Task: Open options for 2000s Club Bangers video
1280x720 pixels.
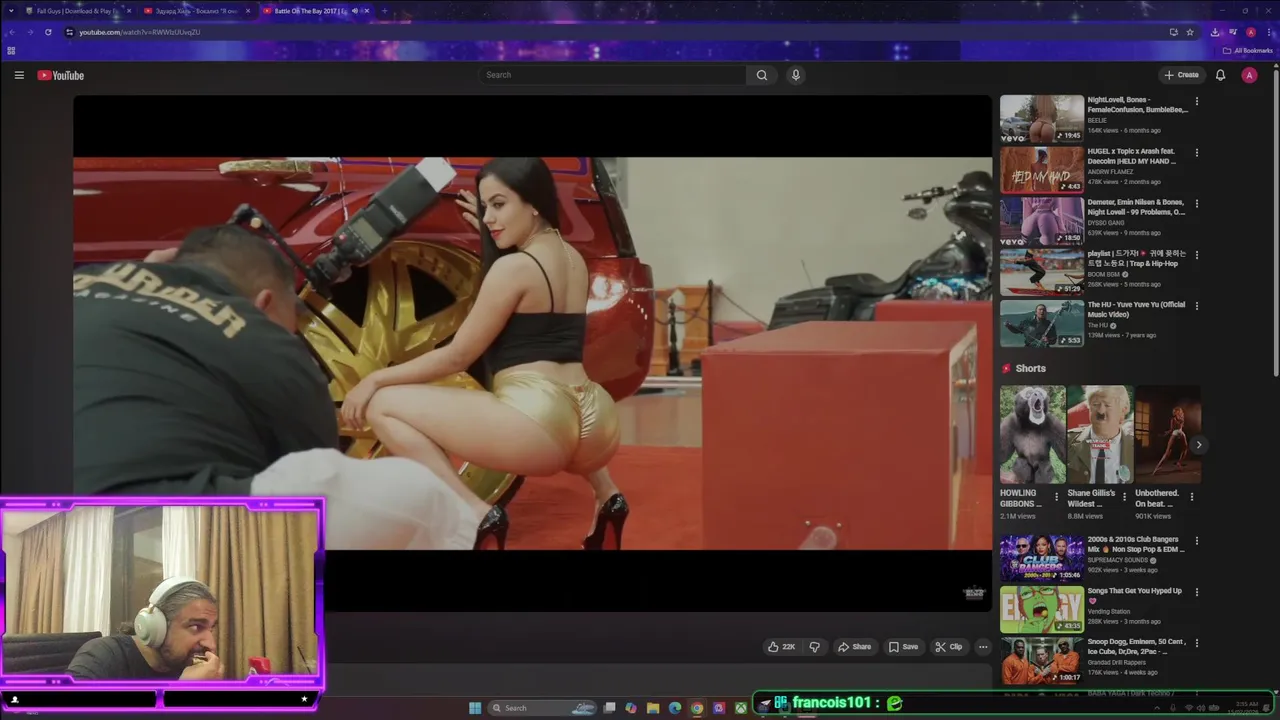Action: pyautogui.click(x=1196, y=541)
